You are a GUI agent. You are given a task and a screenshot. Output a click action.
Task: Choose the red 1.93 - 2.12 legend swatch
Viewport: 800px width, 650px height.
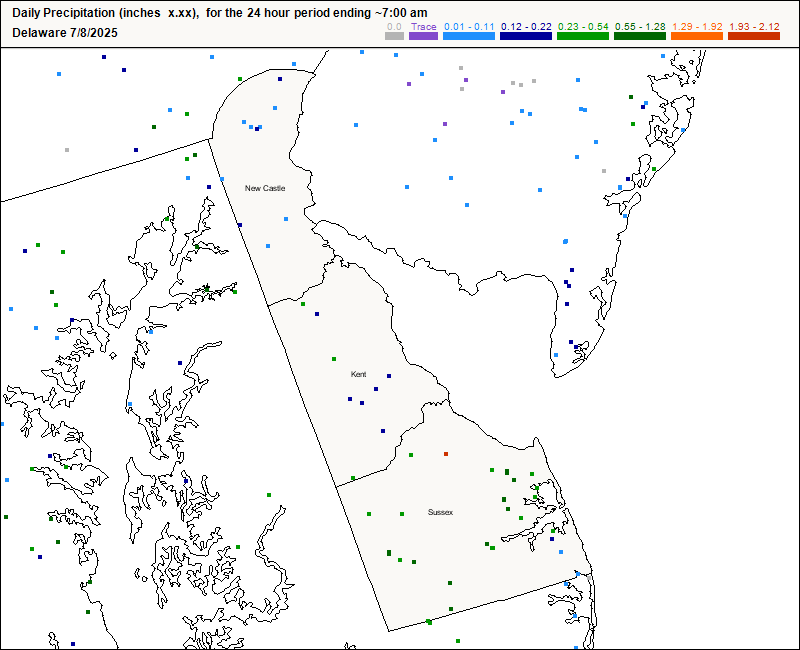tap(754, 36)
